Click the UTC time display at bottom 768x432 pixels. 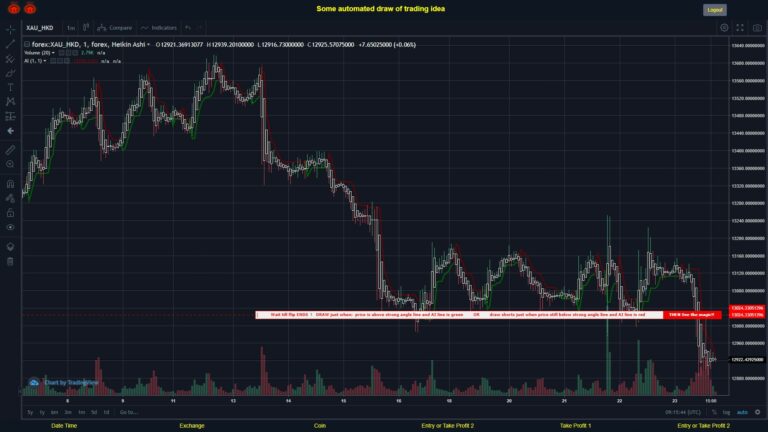click(683, 412)
